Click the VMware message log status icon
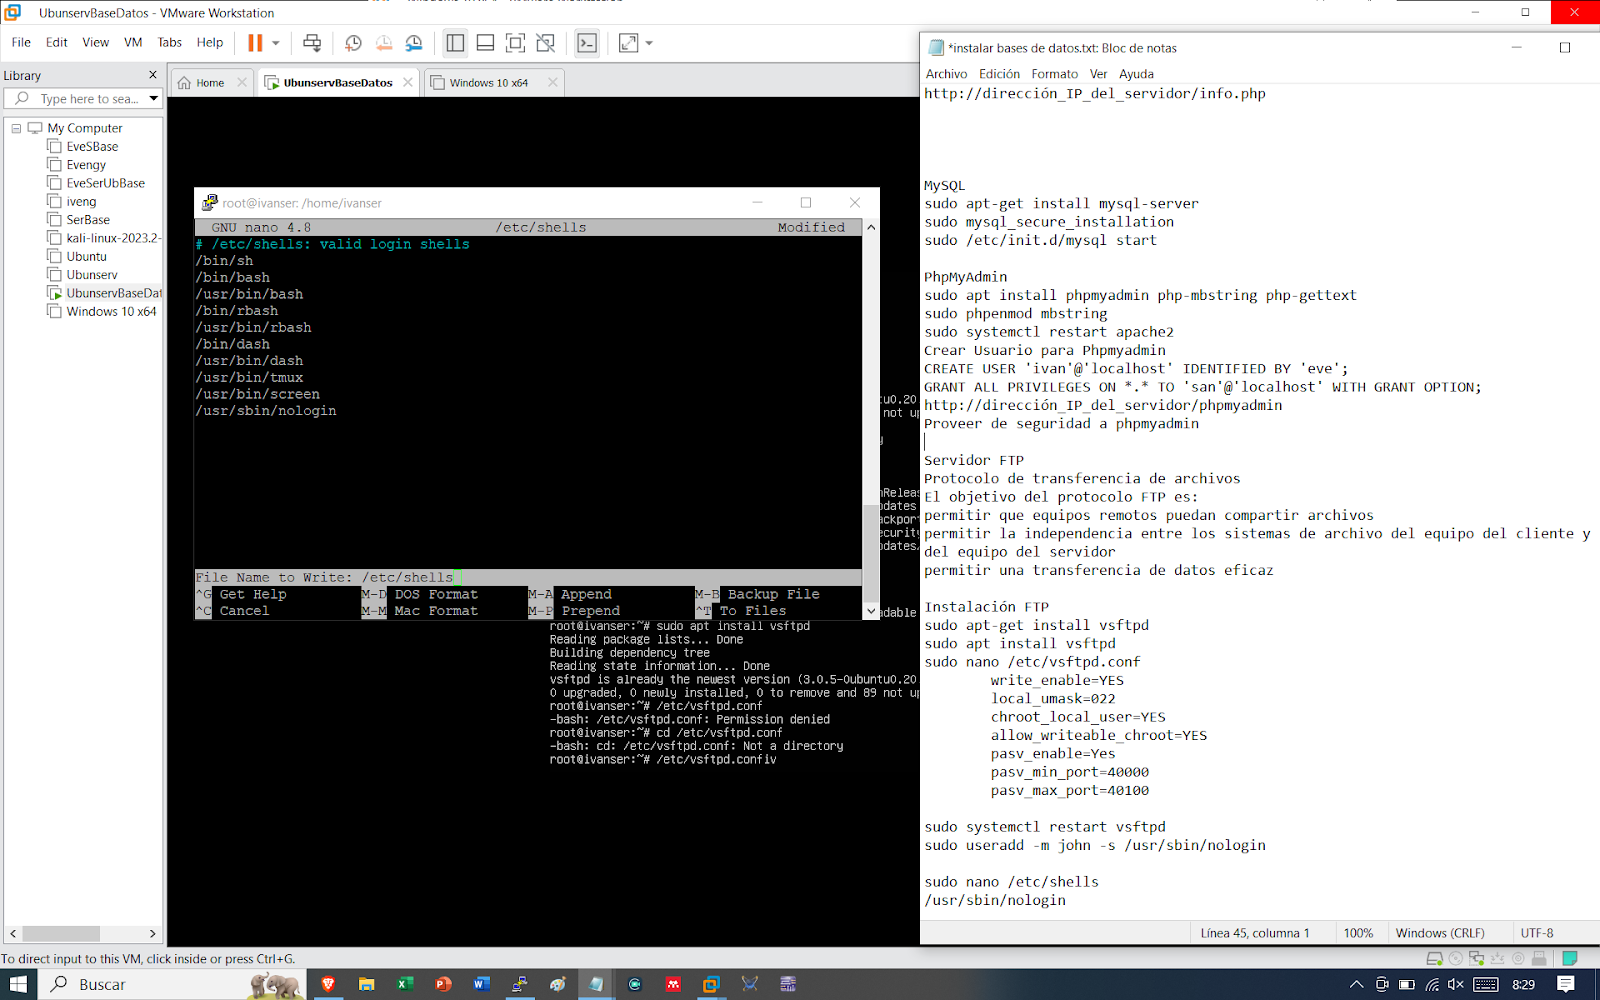The height and width of the screenshot is (1000, 1600). pos(1570,958)
